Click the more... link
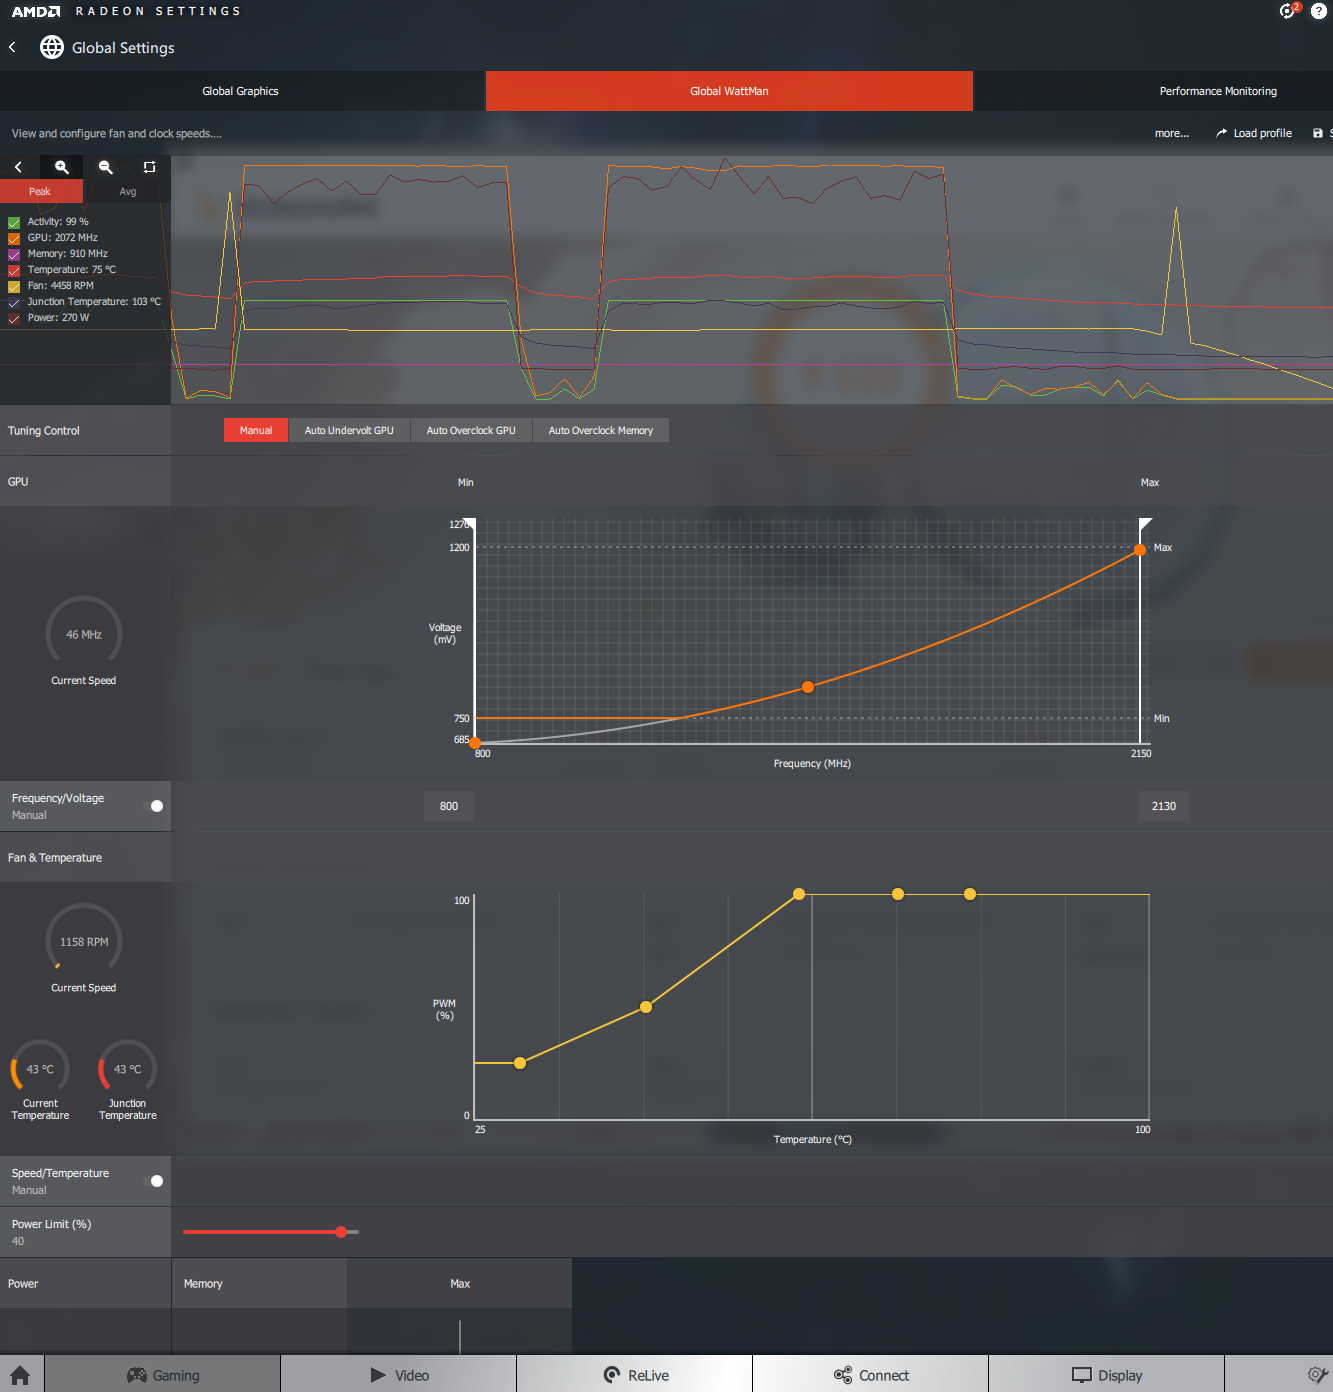The width and height of the screenshot is (1333, 1392). (x=1172, y=133)
